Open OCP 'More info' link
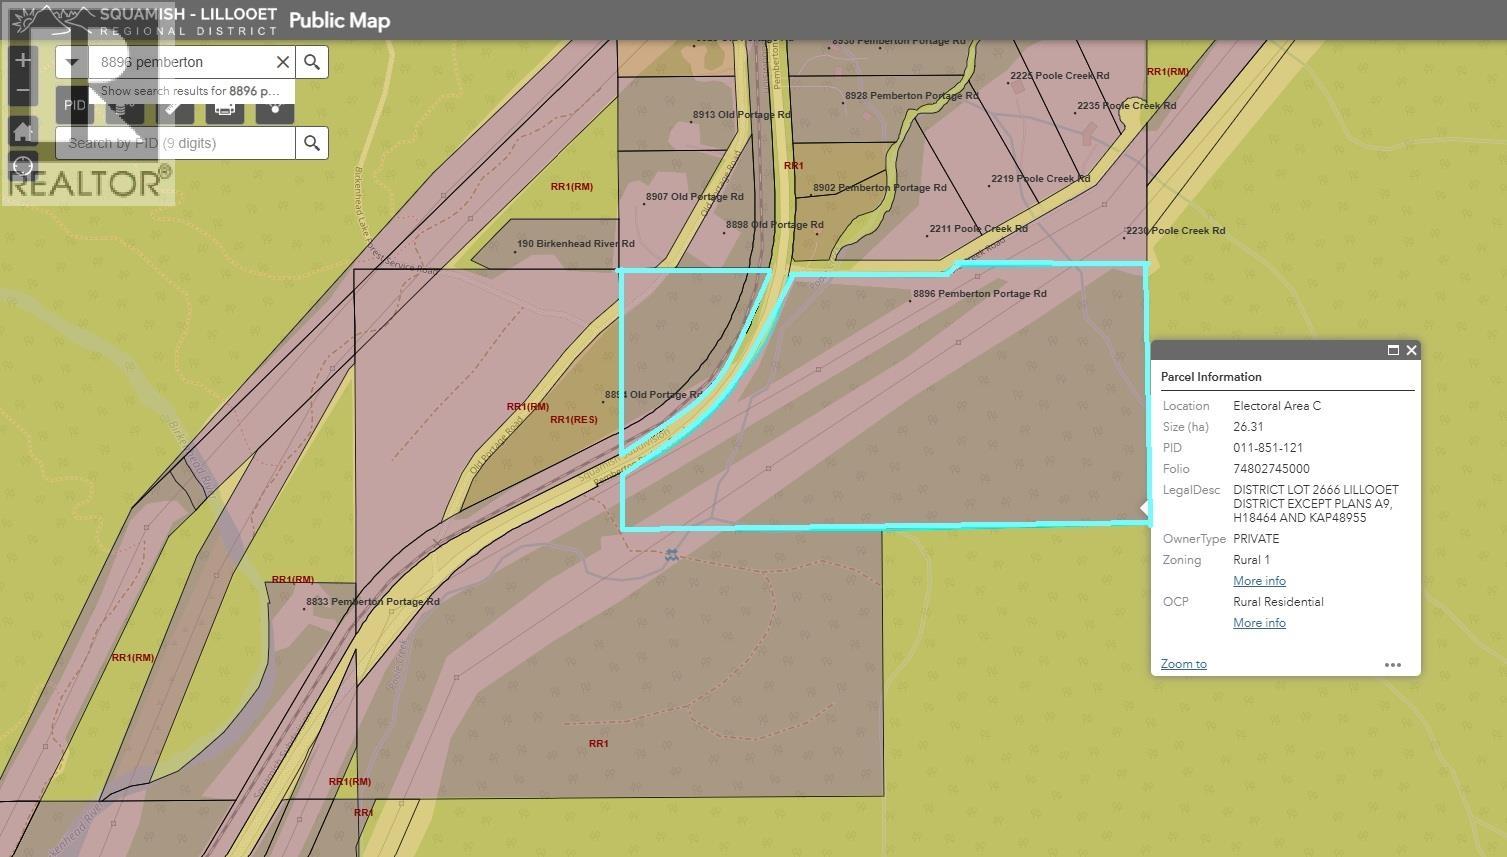Screen dimensions: 1507x857 pyautogui.click(x=1259, y=623)
